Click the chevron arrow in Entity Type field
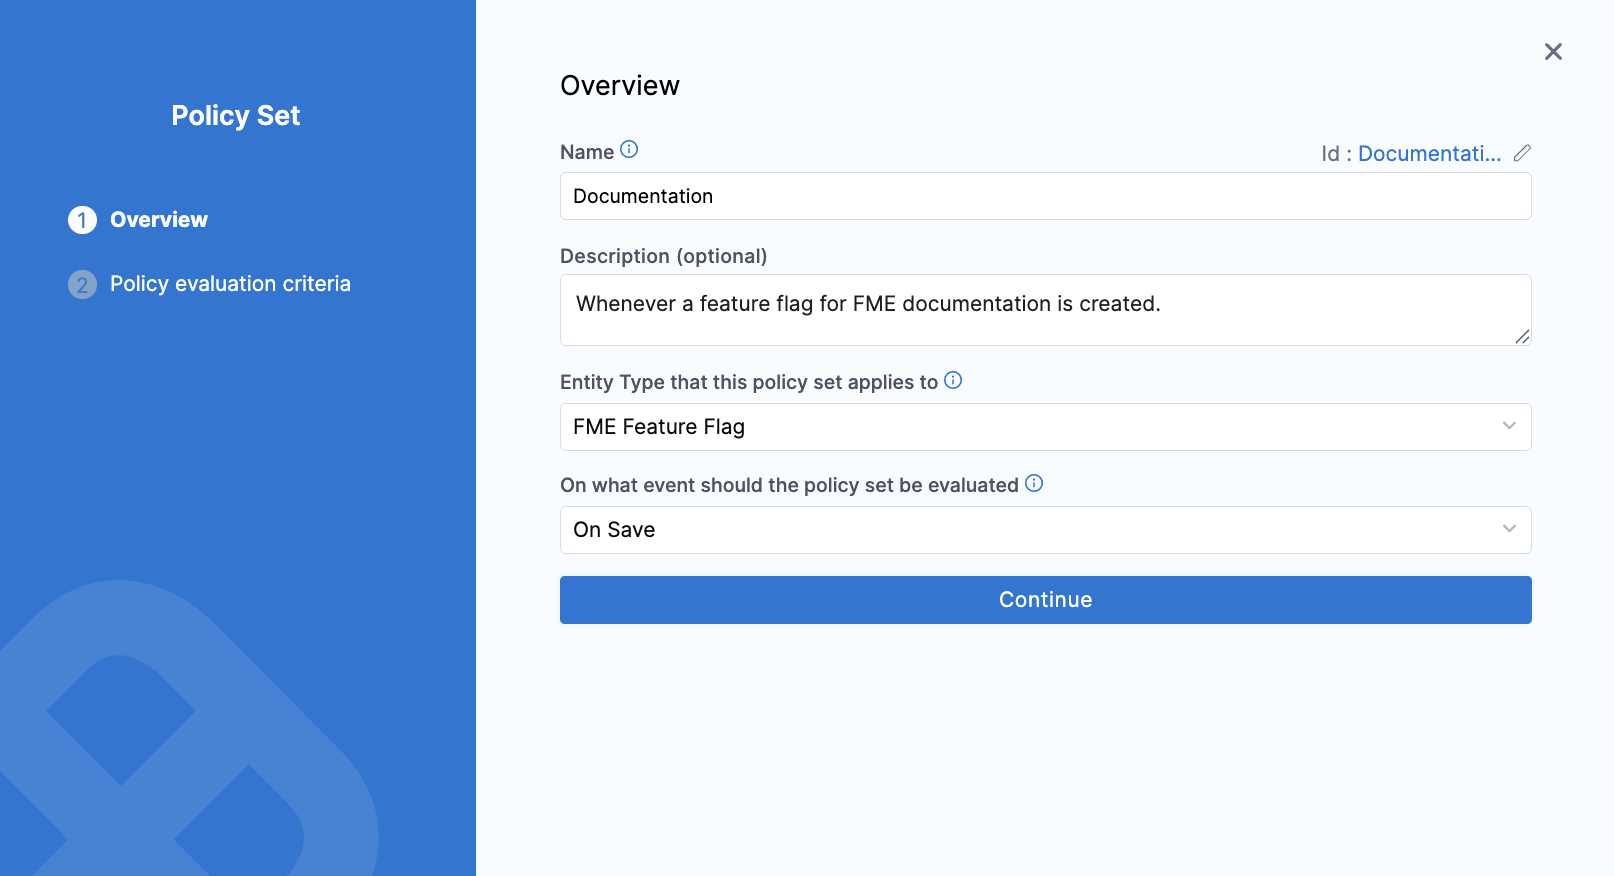 (1509, 426)
